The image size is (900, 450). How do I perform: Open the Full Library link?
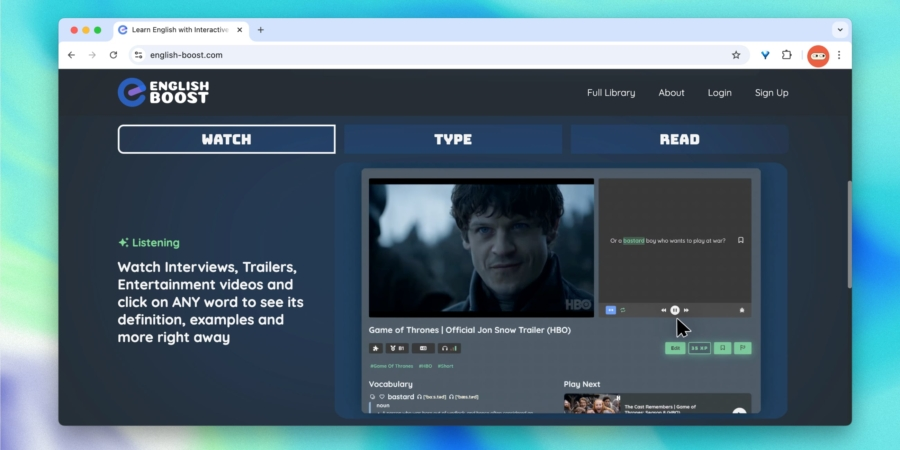(x=610, y=93)
